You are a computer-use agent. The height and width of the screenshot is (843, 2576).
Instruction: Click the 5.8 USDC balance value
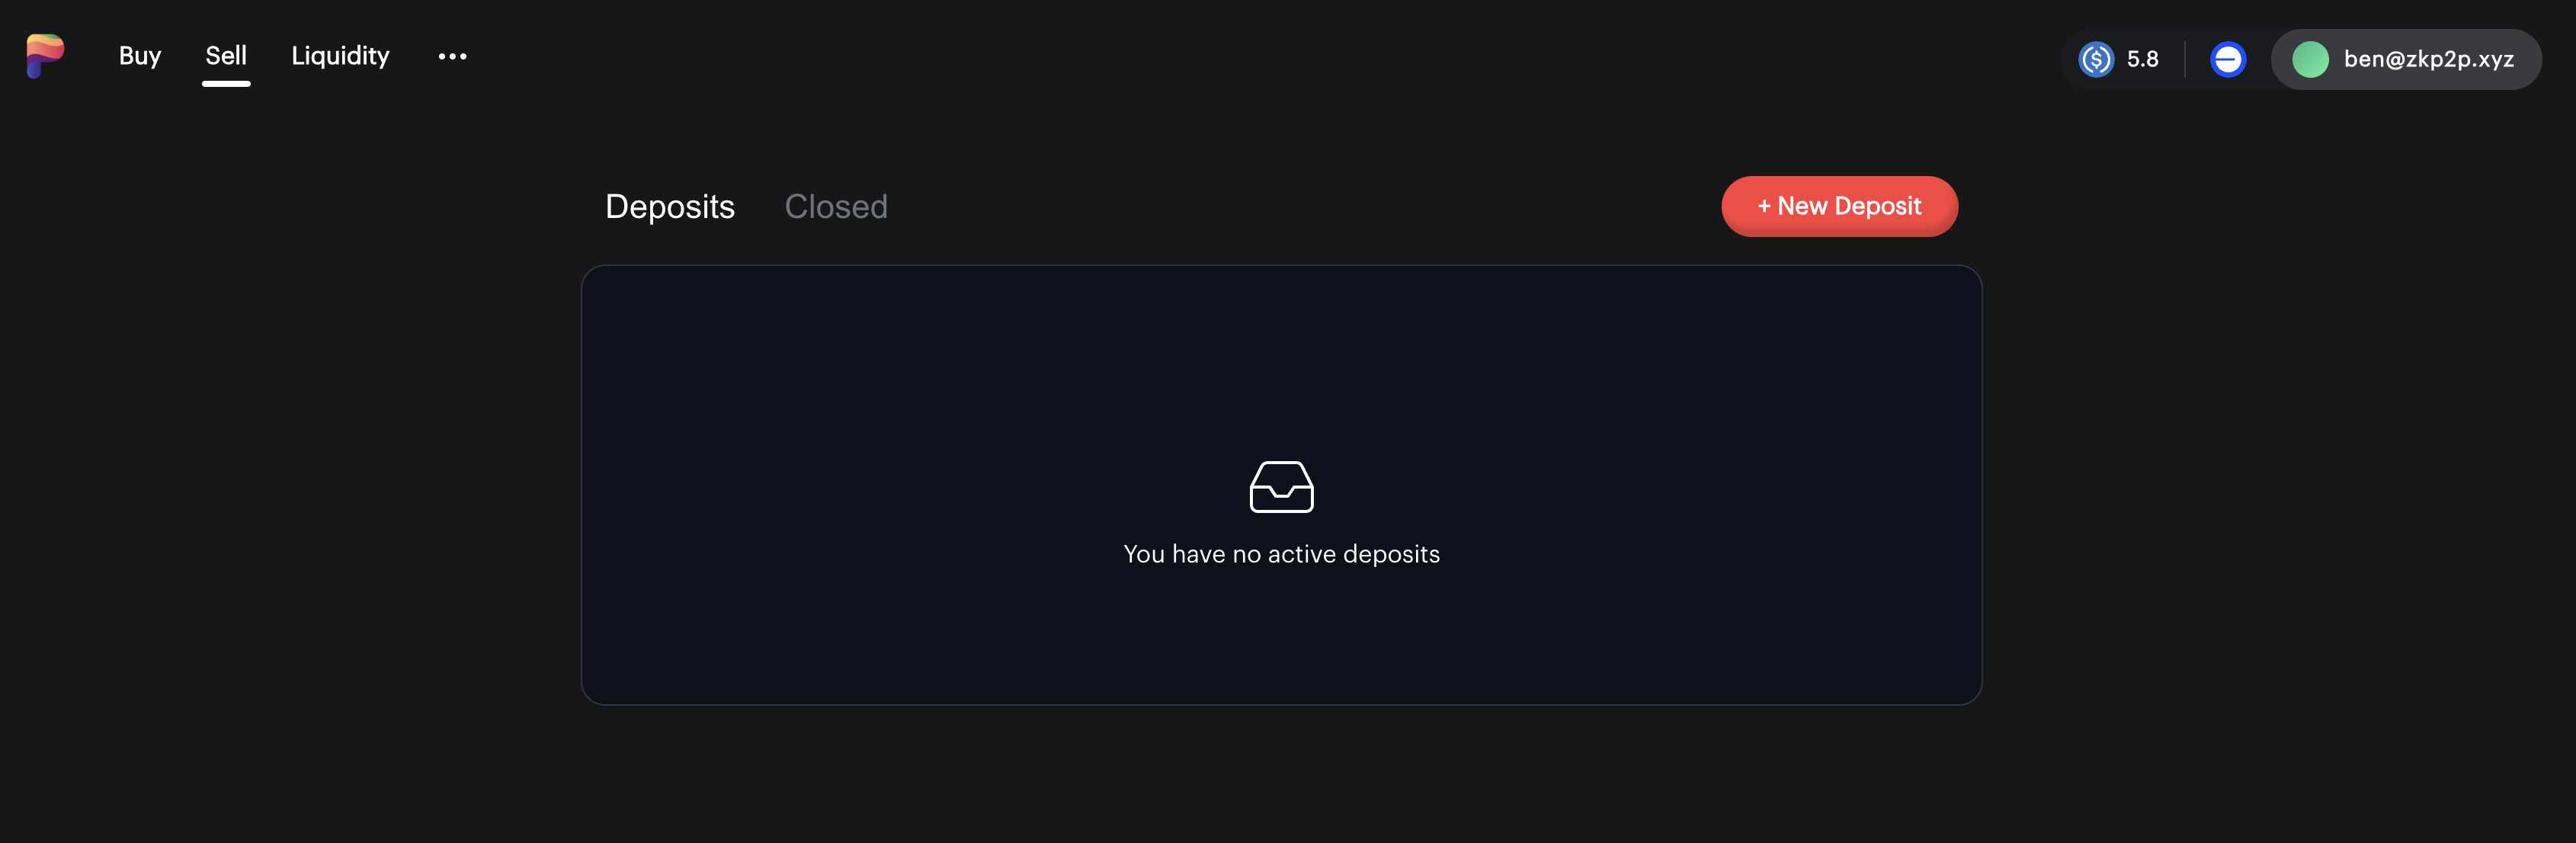click(x=2143, y=59)
